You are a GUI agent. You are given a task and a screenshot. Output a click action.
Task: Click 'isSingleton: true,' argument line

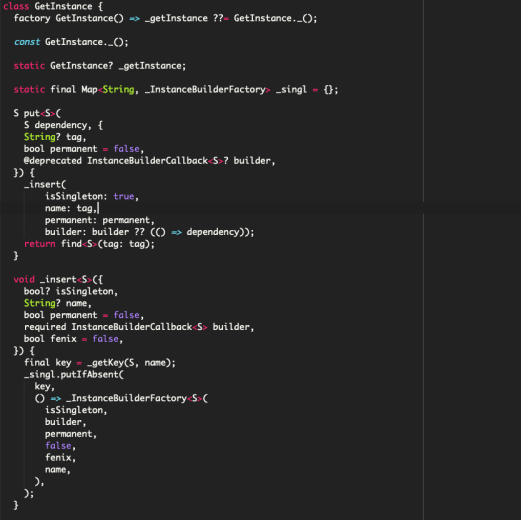92,196
